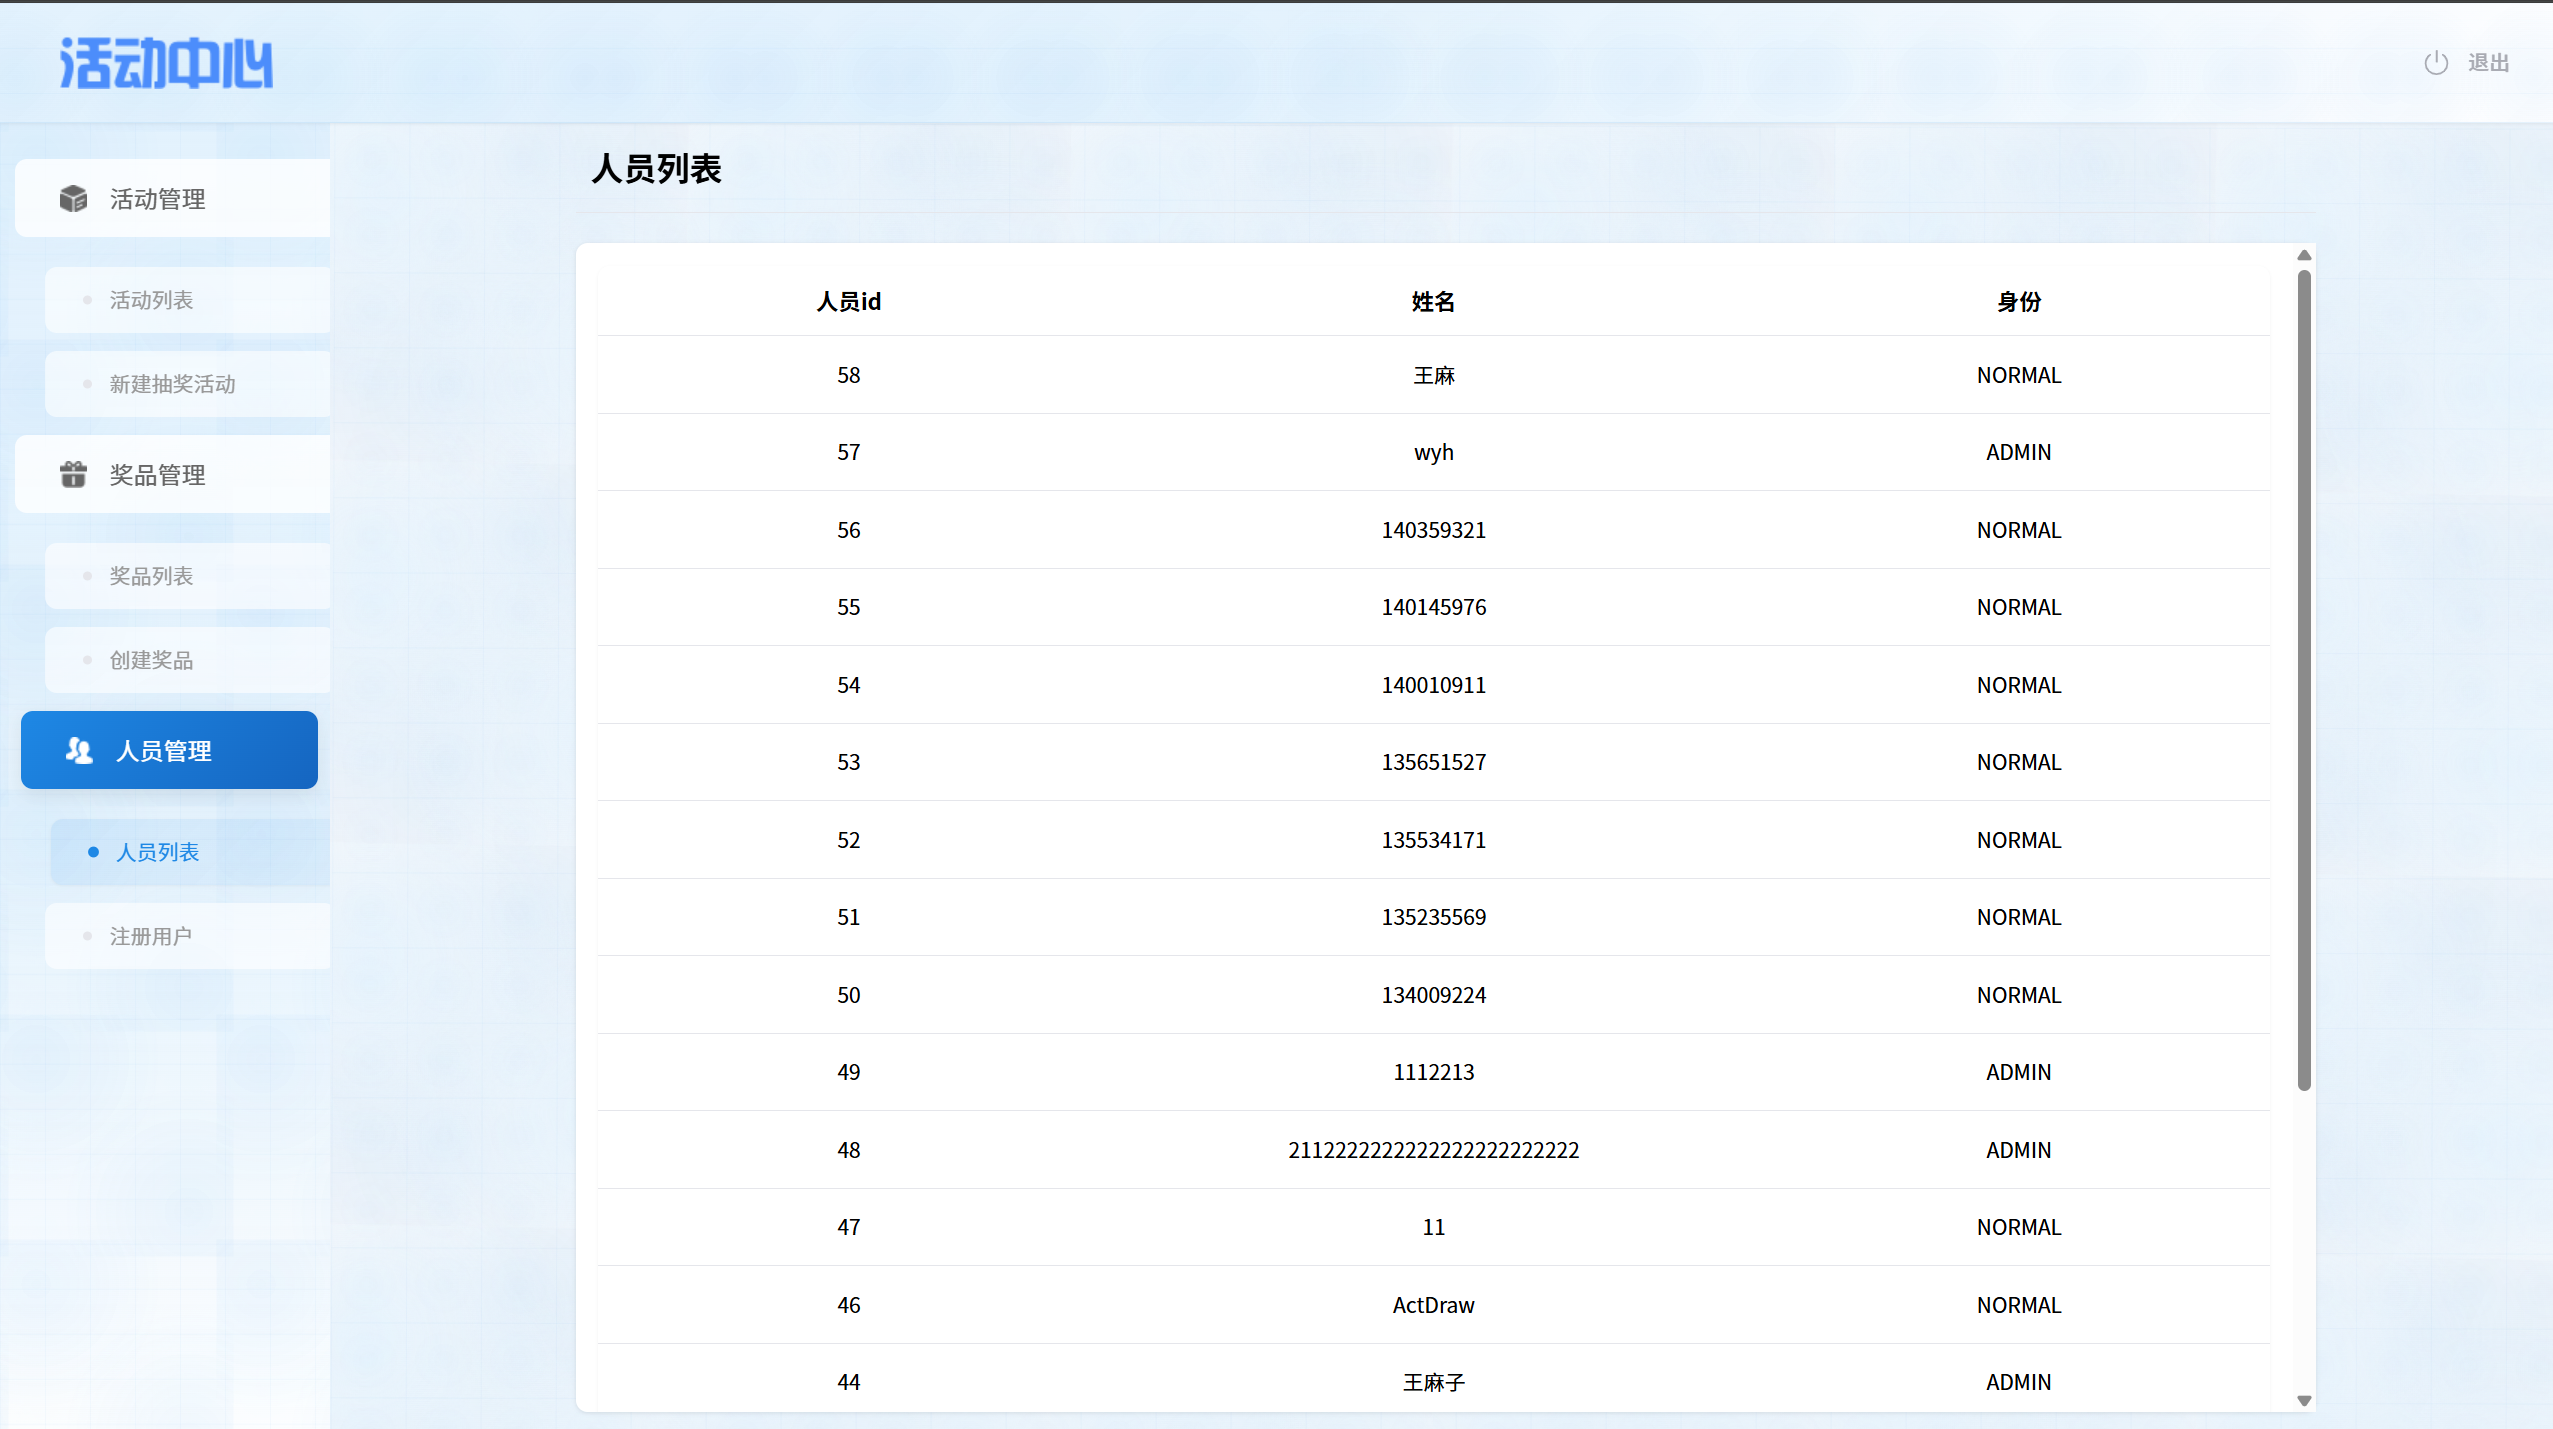The height and width of the screenshot is (1429, 2553).
Task: Click the gift icon beside 奖品管理
Action: coord(73,474)
